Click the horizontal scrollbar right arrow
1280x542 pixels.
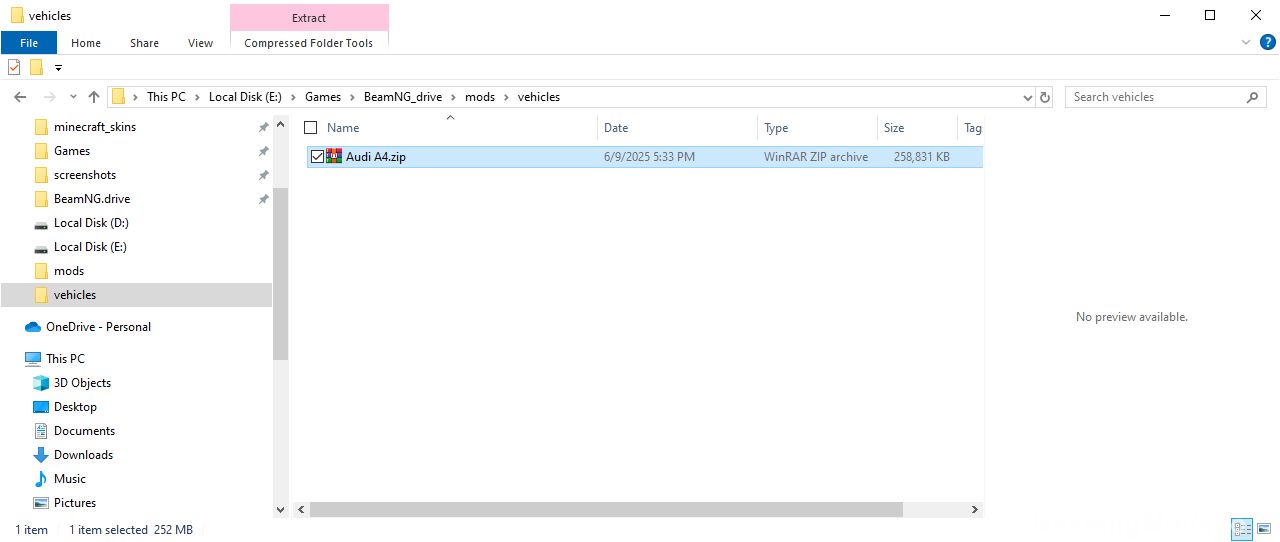[975, 509]
